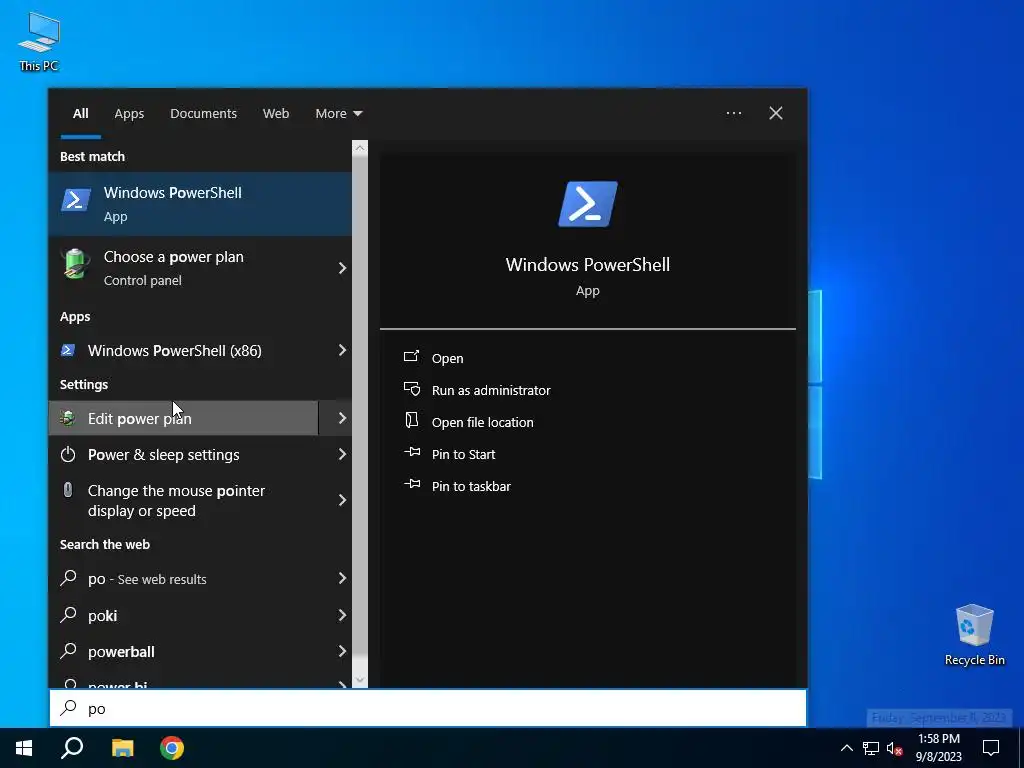The height and width of the screenshot is (768, 1024).
Task: Expand Choose a power plan details arrow
Action: pos(342,268)
